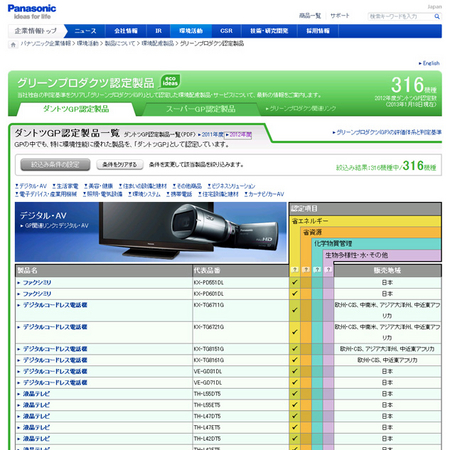Jump to 住まいの設備と建材 category
450x450 pixels.
click(143, 186)
